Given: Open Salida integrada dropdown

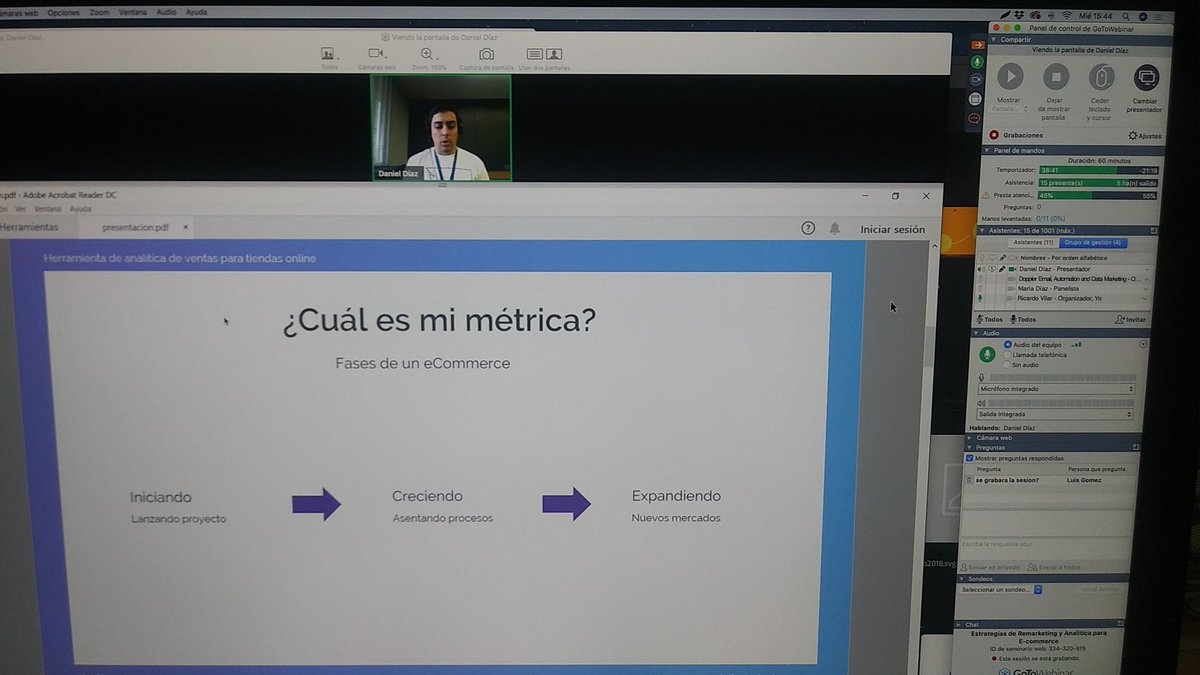Looking at the screenshot, I should [1055, 413].
